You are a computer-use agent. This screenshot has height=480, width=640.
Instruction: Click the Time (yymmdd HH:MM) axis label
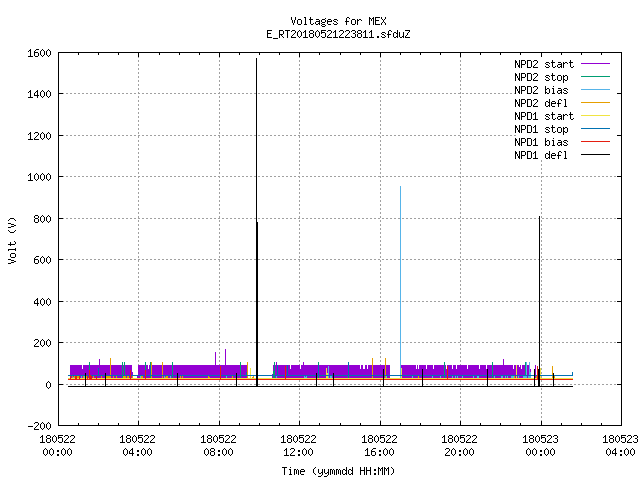[x=338, y=471]
